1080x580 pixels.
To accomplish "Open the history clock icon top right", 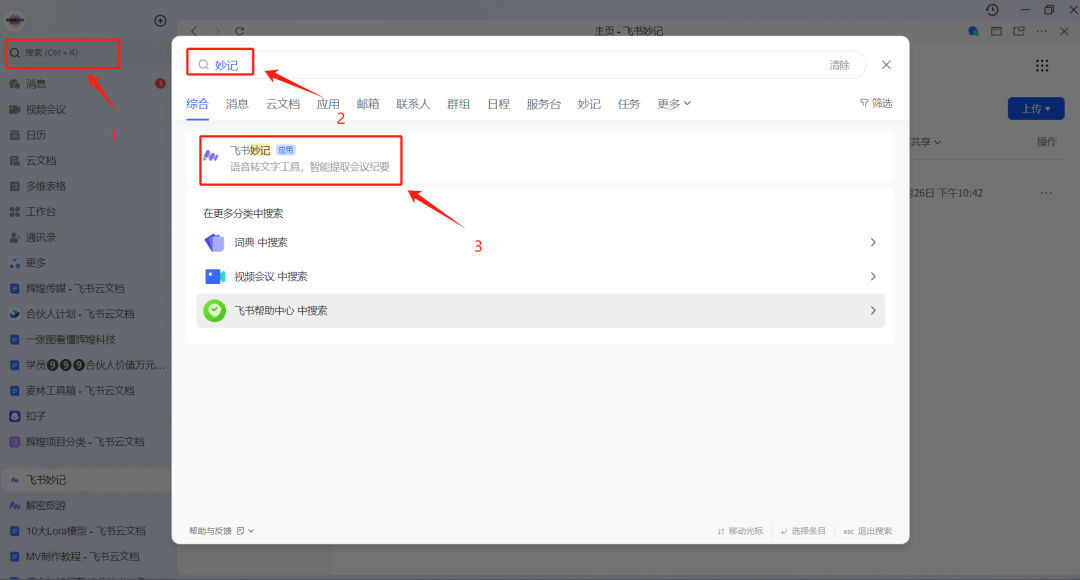I will tap(991, 10).
